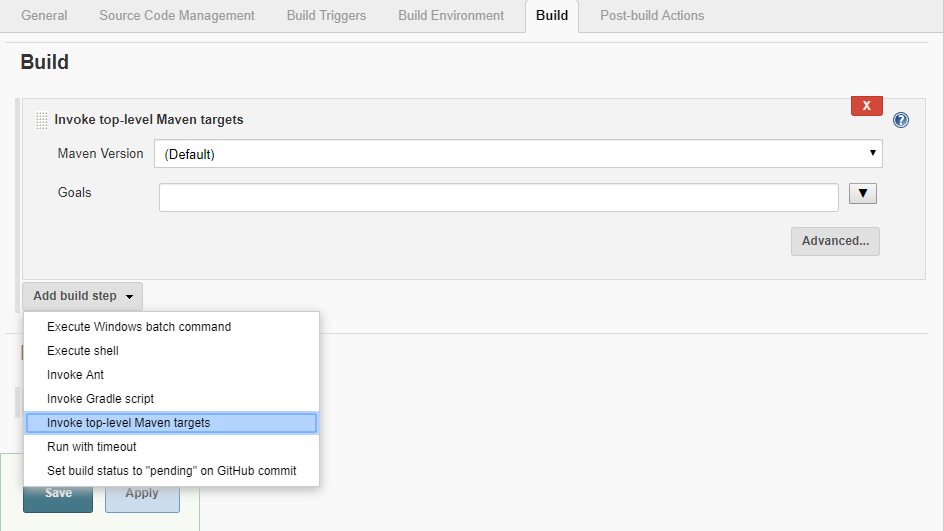Add an Invoke Gradle script step
The height and width of the screenshot is (531, 944).
100,399
